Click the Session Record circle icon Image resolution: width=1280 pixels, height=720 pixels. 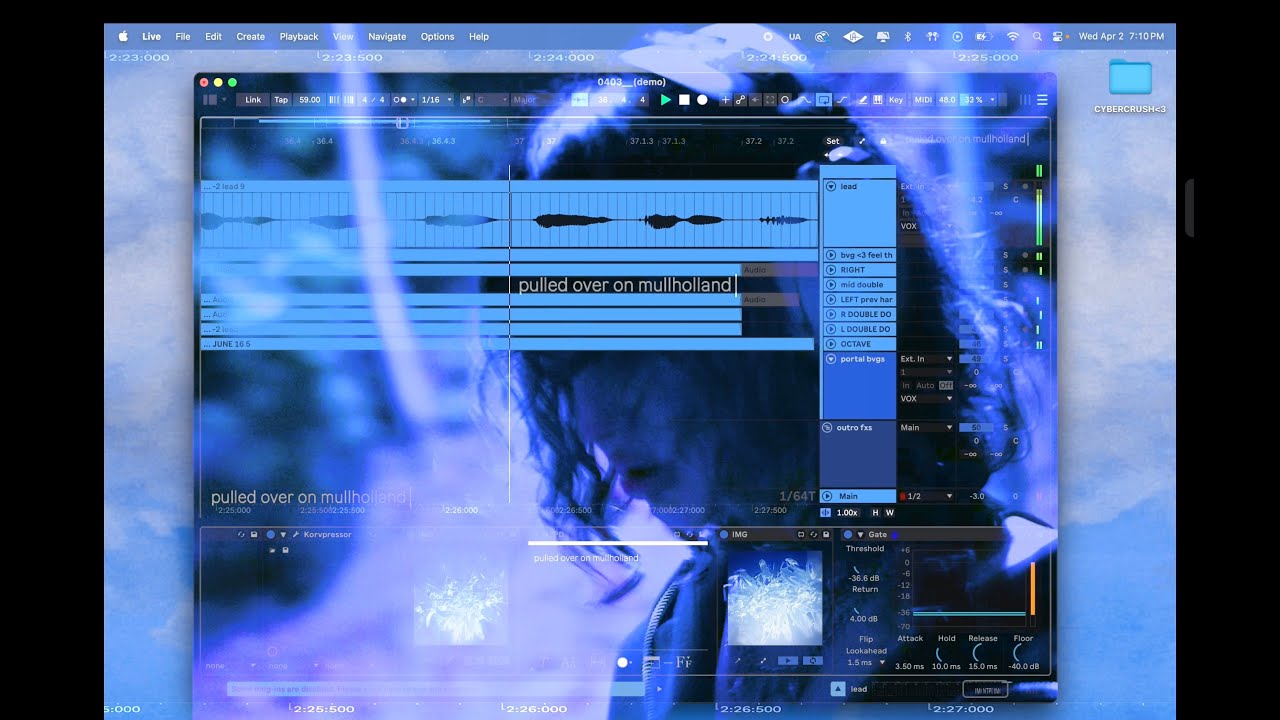(x=785, y=100)
